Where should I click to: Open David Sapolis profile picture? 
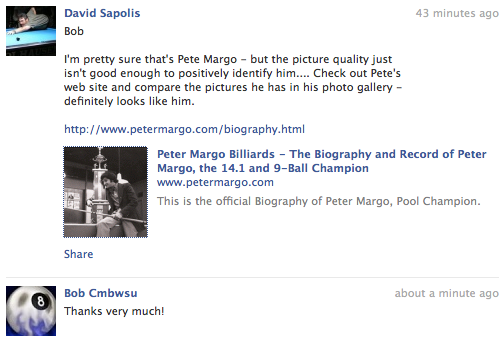pos(31,31)
